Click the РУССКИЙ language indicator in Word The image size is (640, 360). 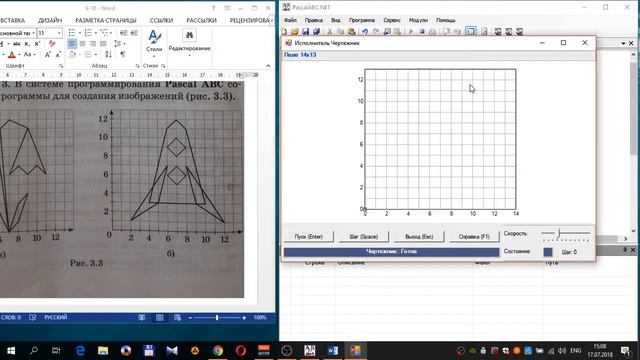[x=56, y=318]
